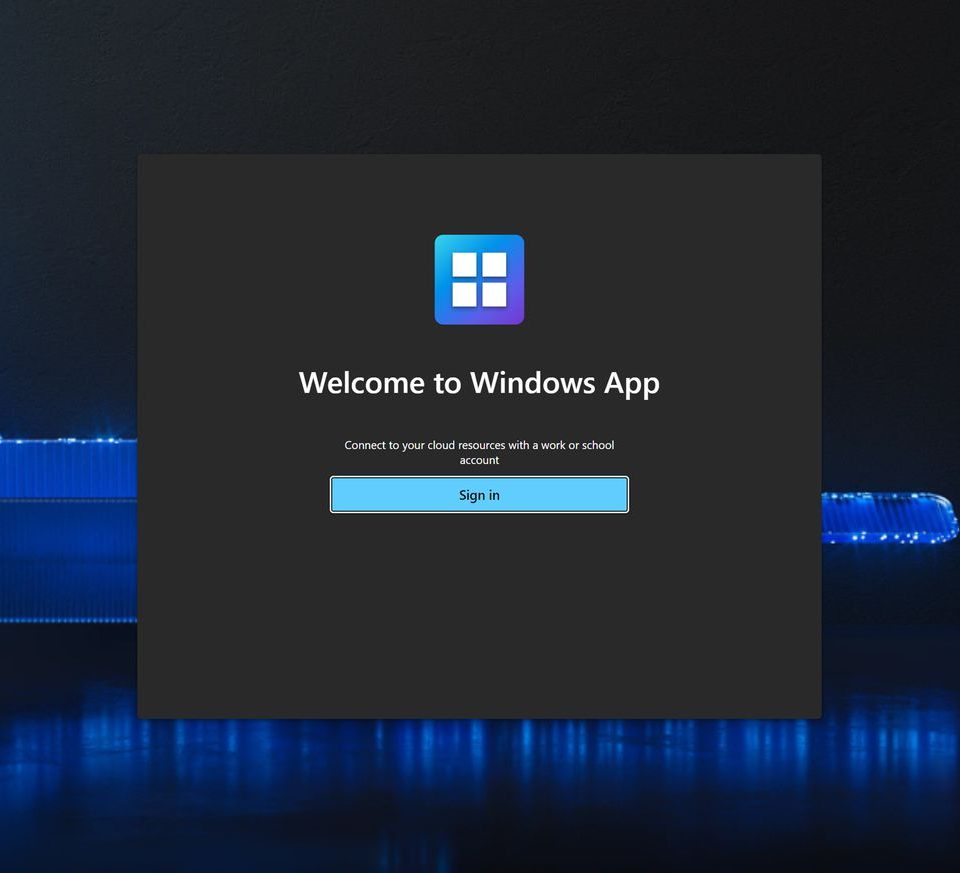Viewport: 960px width, 873px height.
Task: Click the glowing blue strip left of dialog
Action: tap(66, 468)
